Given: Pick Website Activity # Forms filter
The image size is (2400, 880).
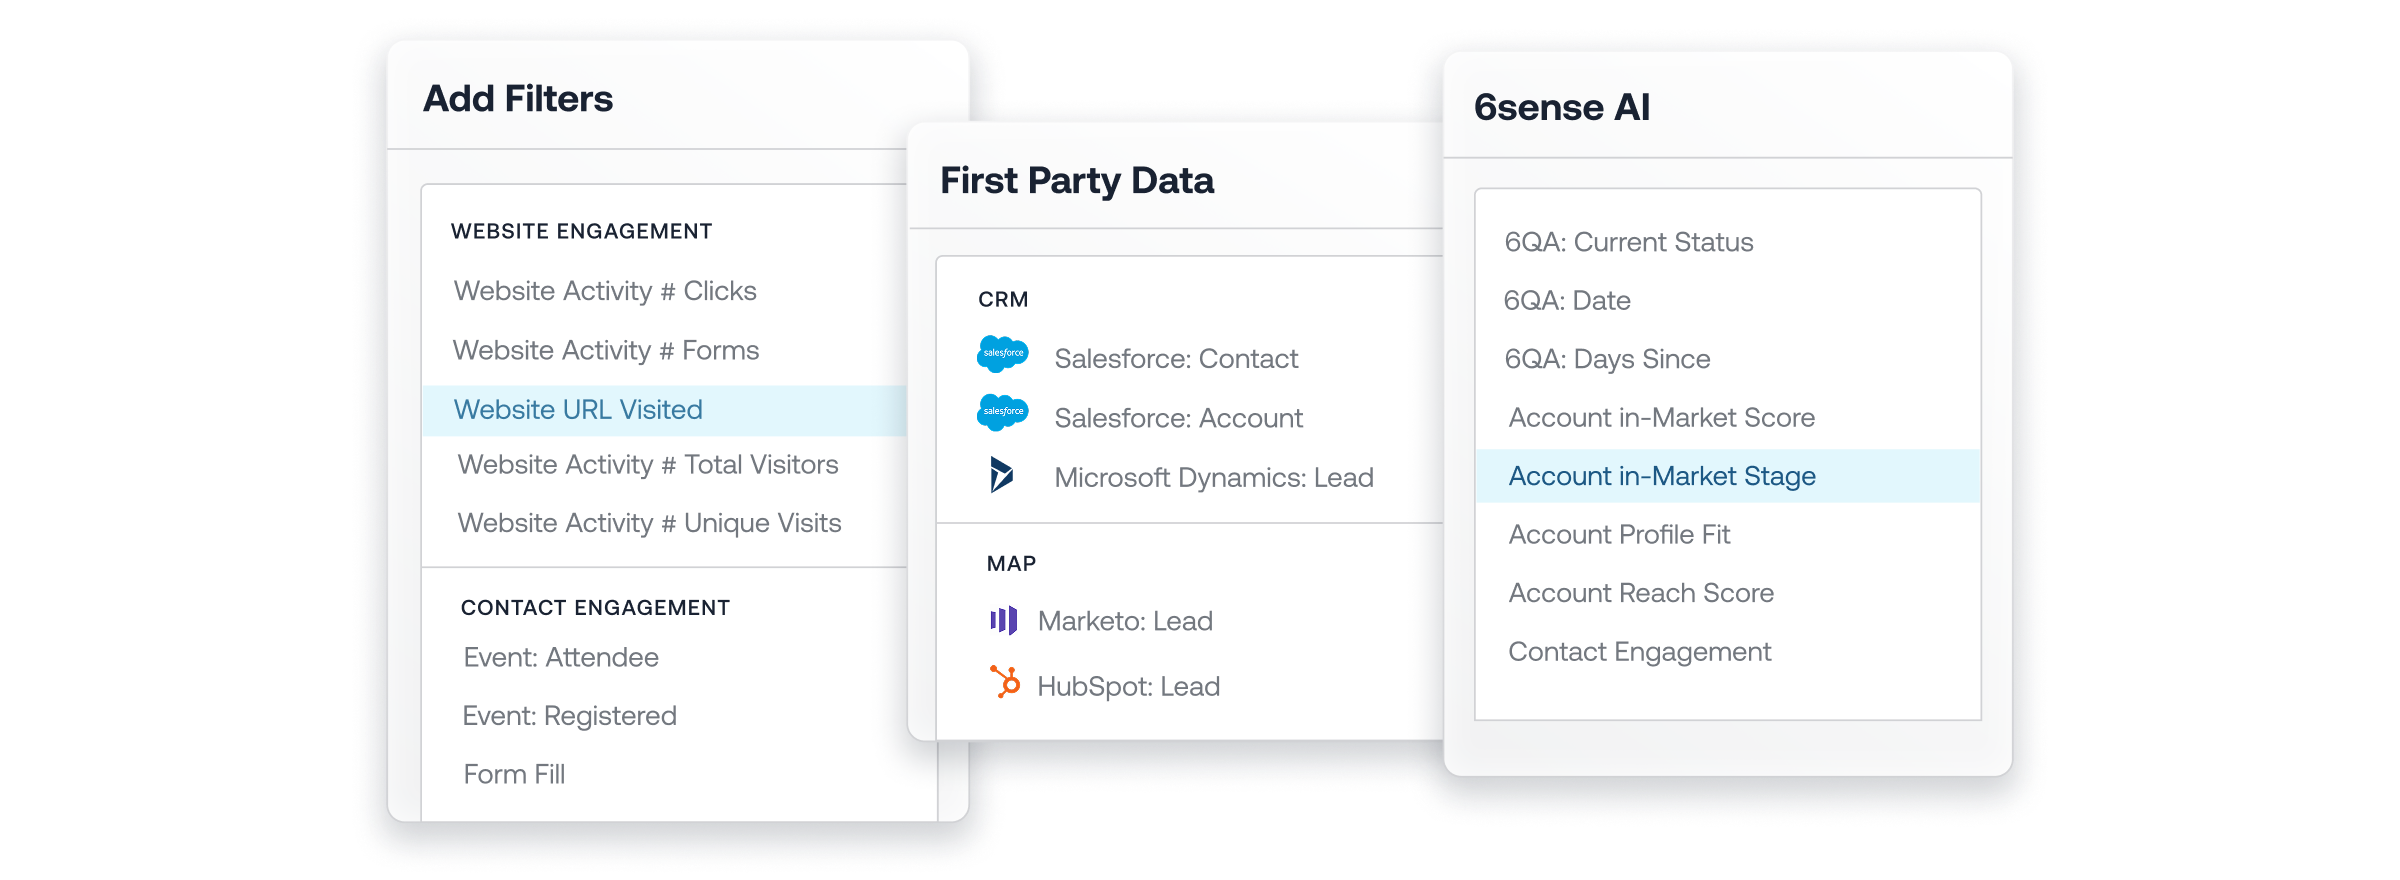Looking at the screenshot, I should (x=606, y=350).
